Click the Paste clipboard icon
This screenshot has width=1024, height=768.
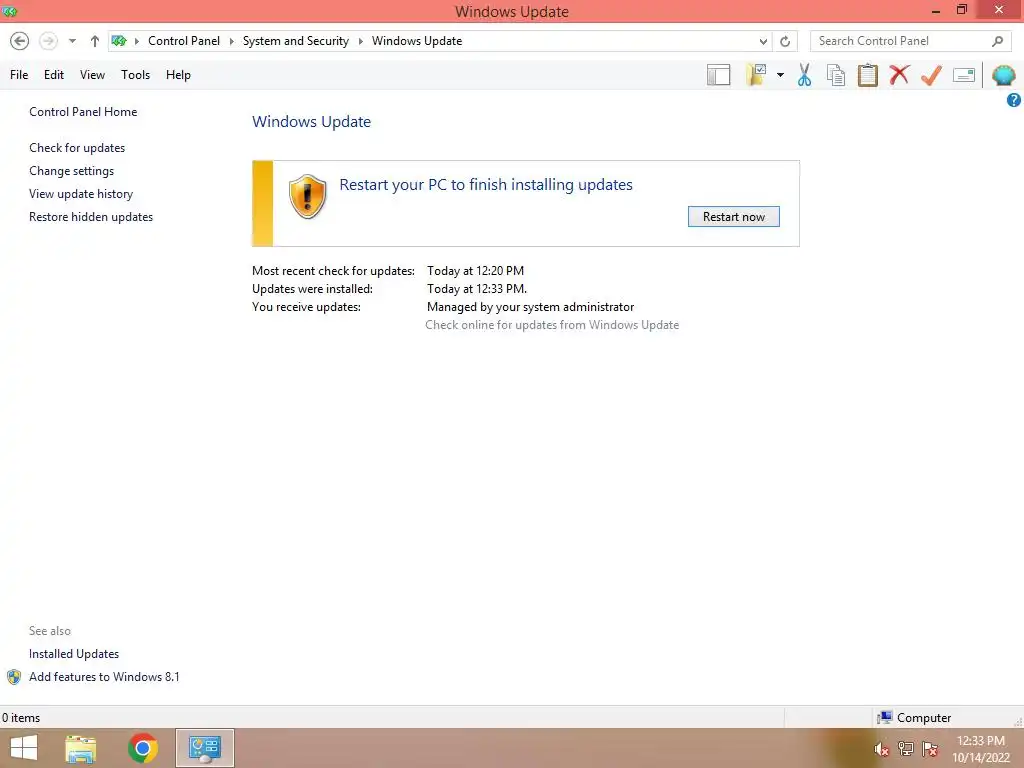tap(867, 75)
